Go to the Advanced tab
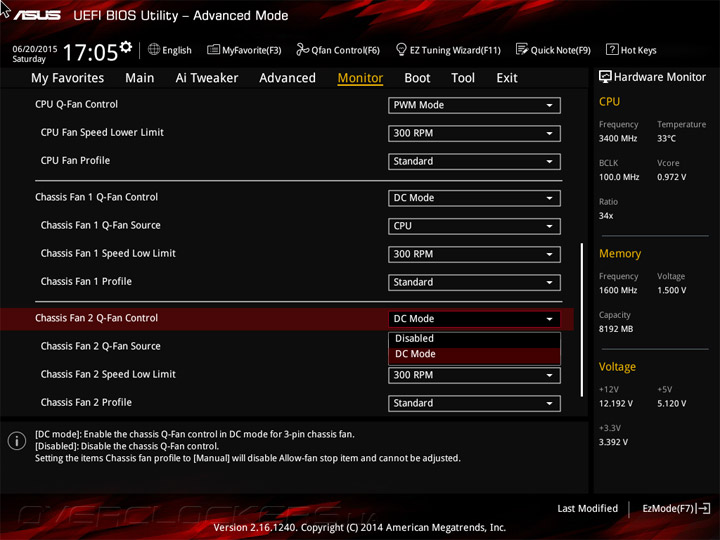Screen dimensions: 720x540 [287, 78]
